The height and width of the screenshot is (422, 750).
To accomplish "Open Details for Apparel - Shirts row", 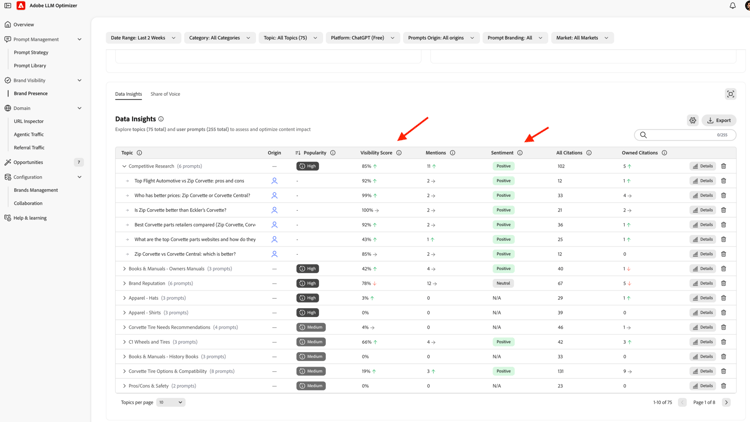I will [702, 313].
